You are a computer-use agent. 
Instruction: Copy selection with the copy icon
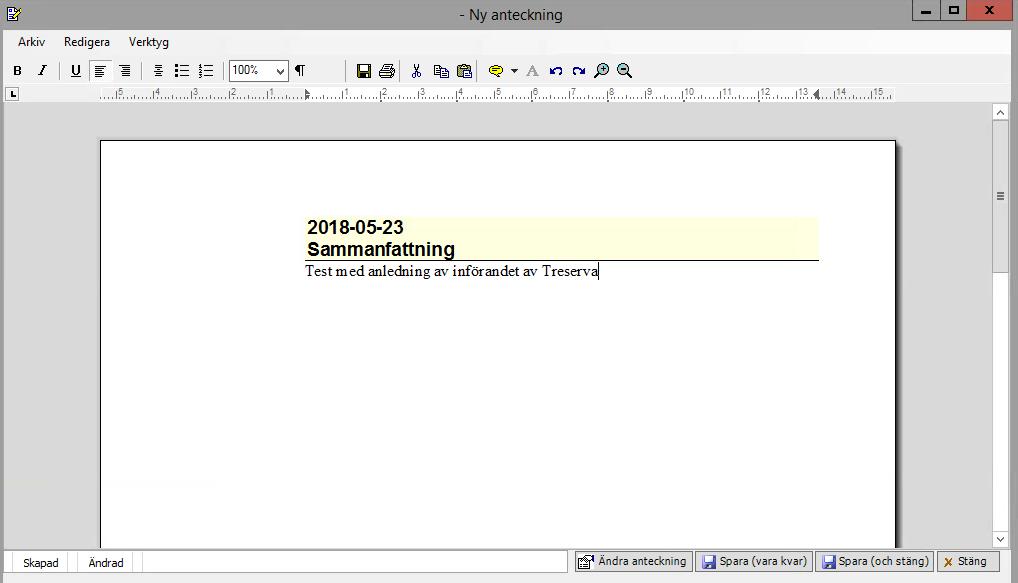(441, 71)
